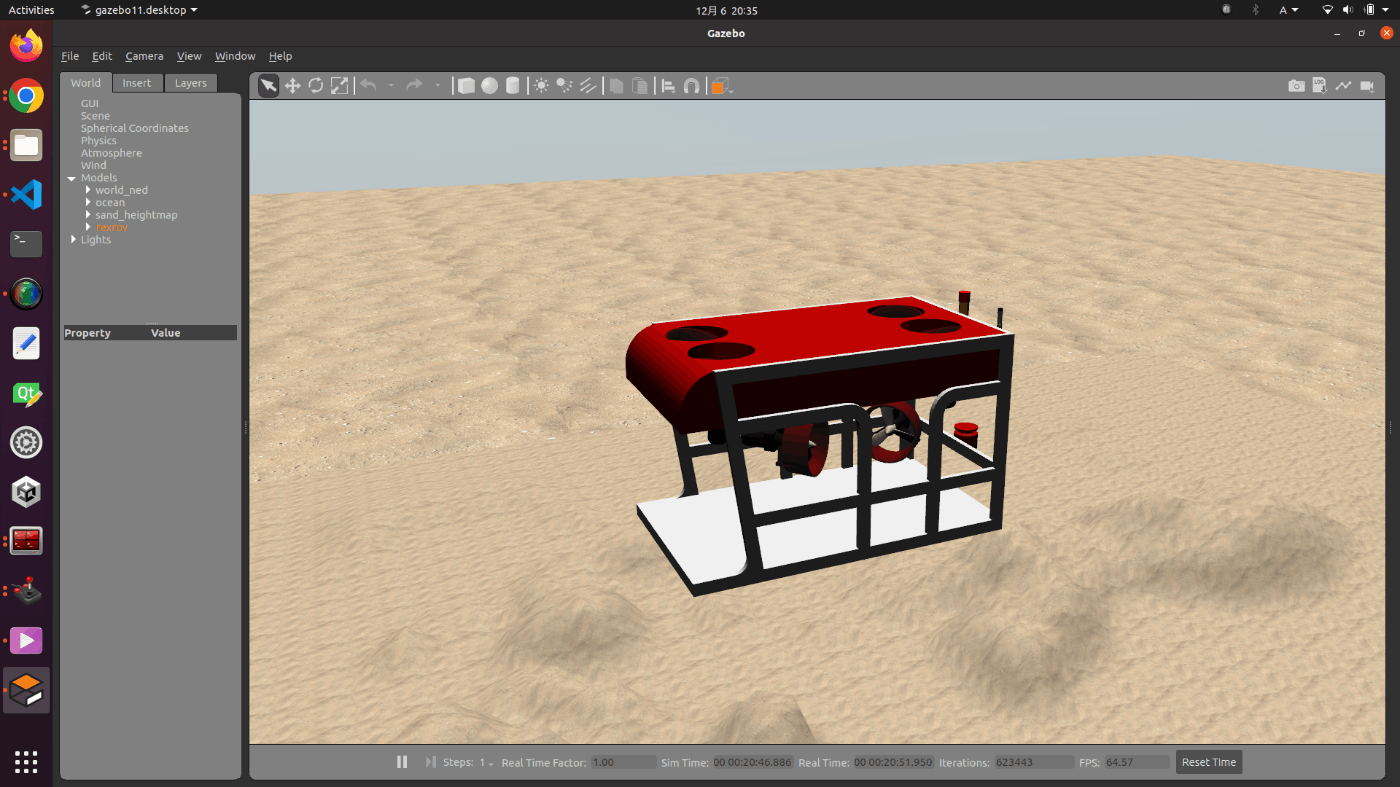Collapse the Models tree item
Image resolution: width=1400 pixels, height=787 pixels.
coord(71,177)
